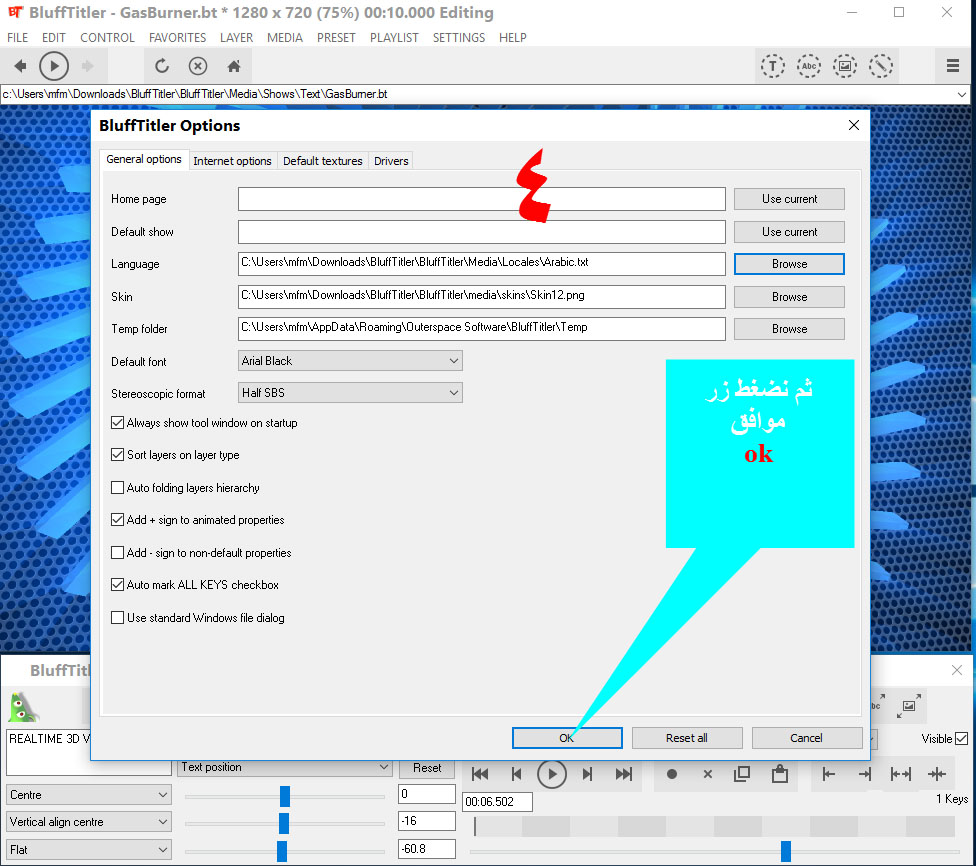976x866 pixels.
Task: Click the green BluffTitler mascot icon
Action: [x=24, y=707]
